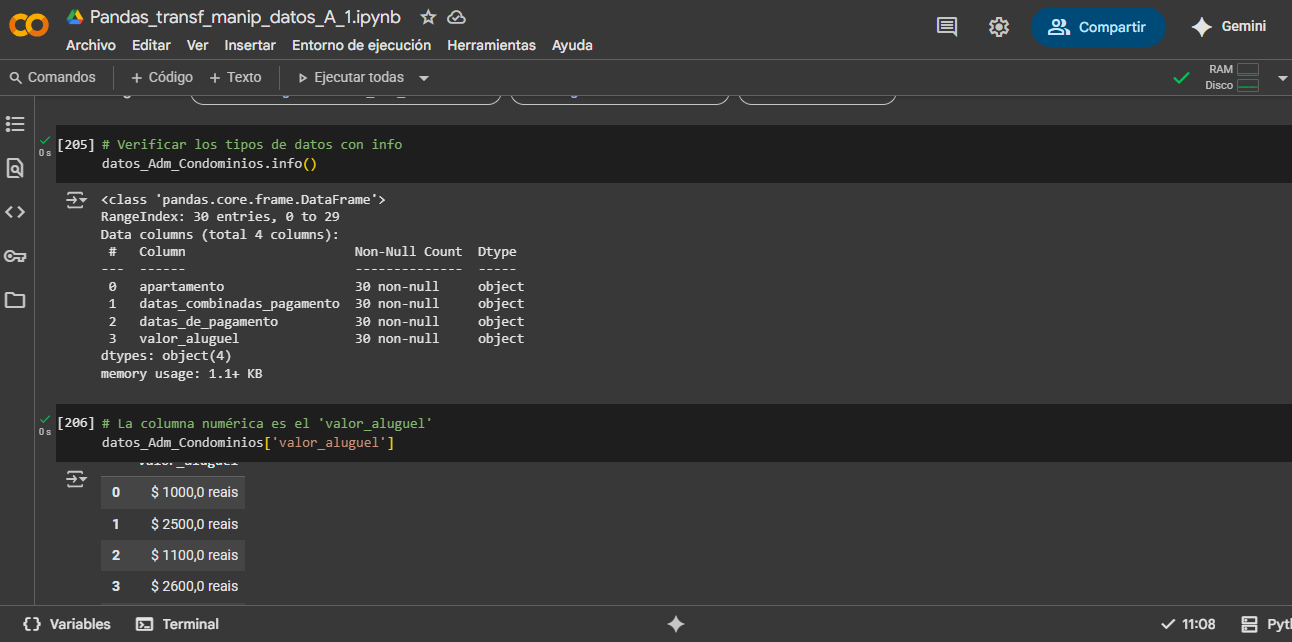
Task: Run all cells with Ejecutar todas
Action: point(351,77)
